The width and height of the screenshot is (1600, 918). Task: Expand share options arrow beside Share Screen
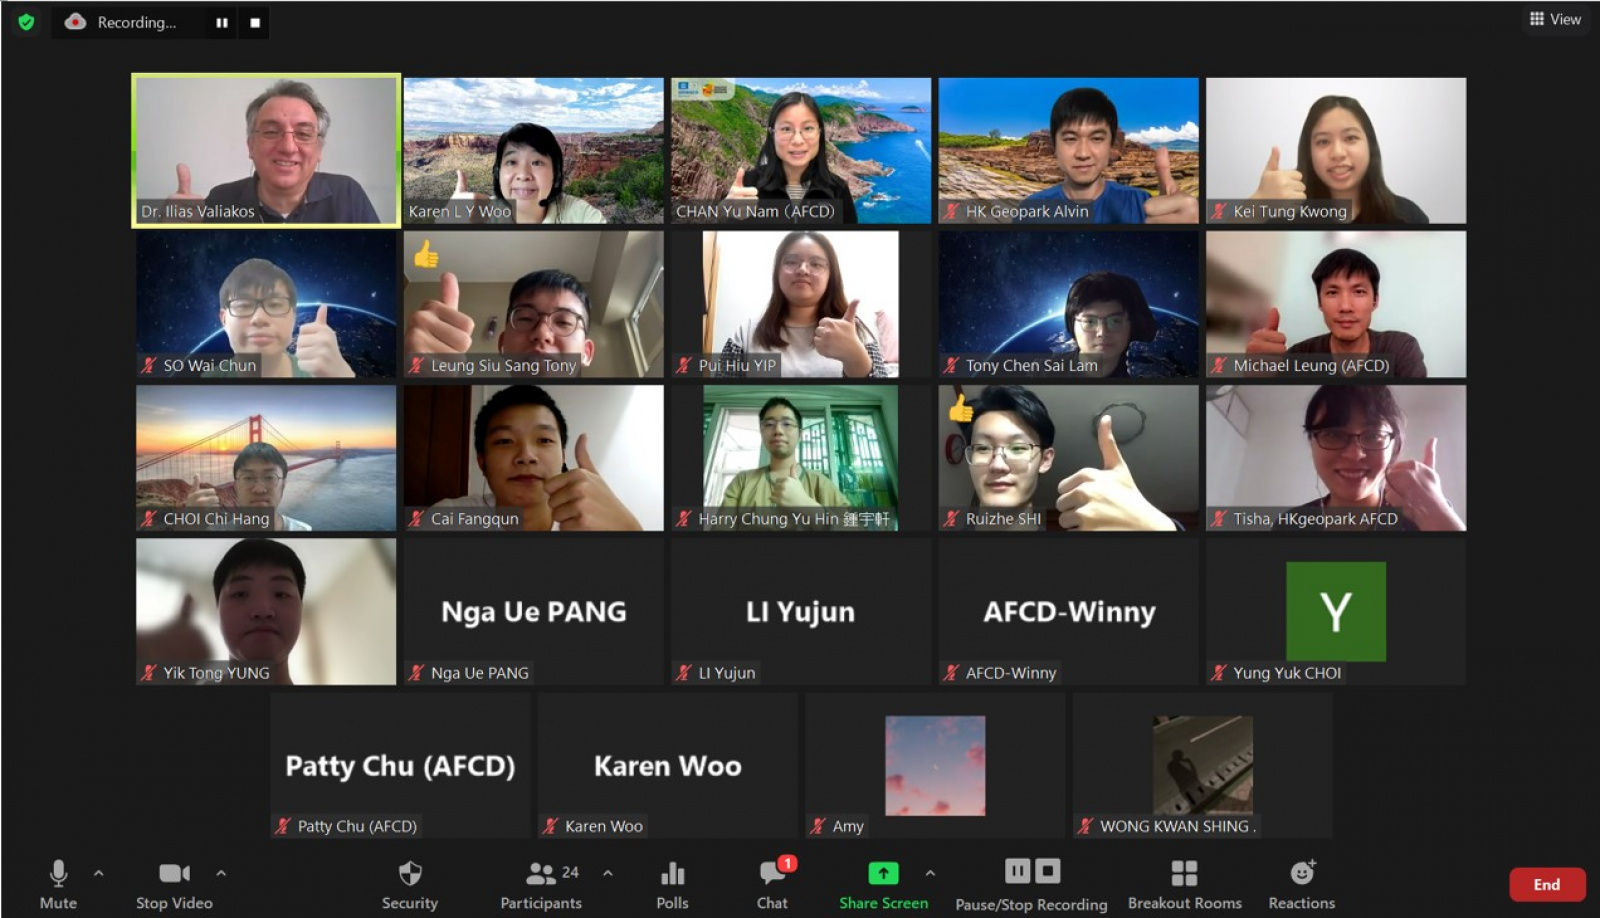930,873
